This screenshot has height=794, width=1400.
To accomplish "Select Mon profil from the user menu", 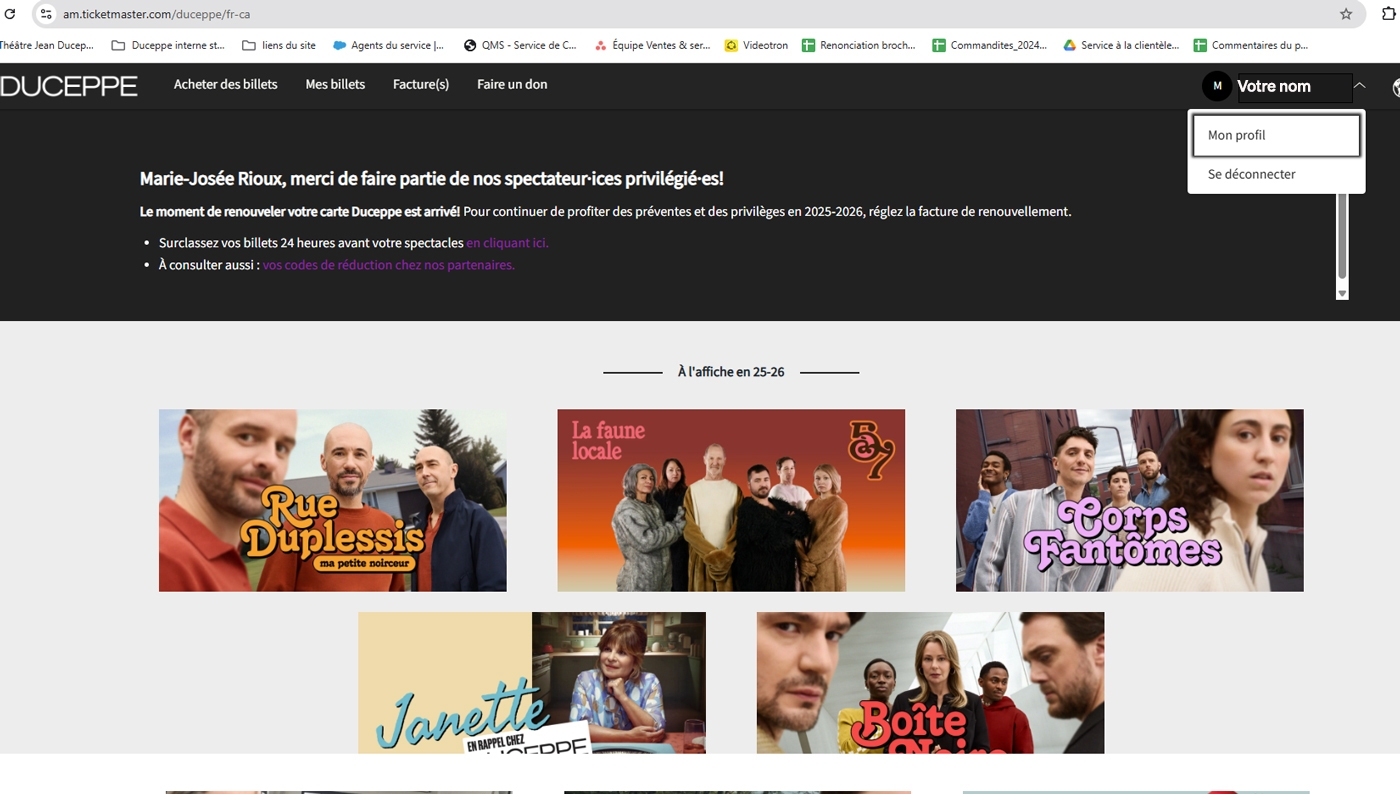I will (x=1275, y=135).
